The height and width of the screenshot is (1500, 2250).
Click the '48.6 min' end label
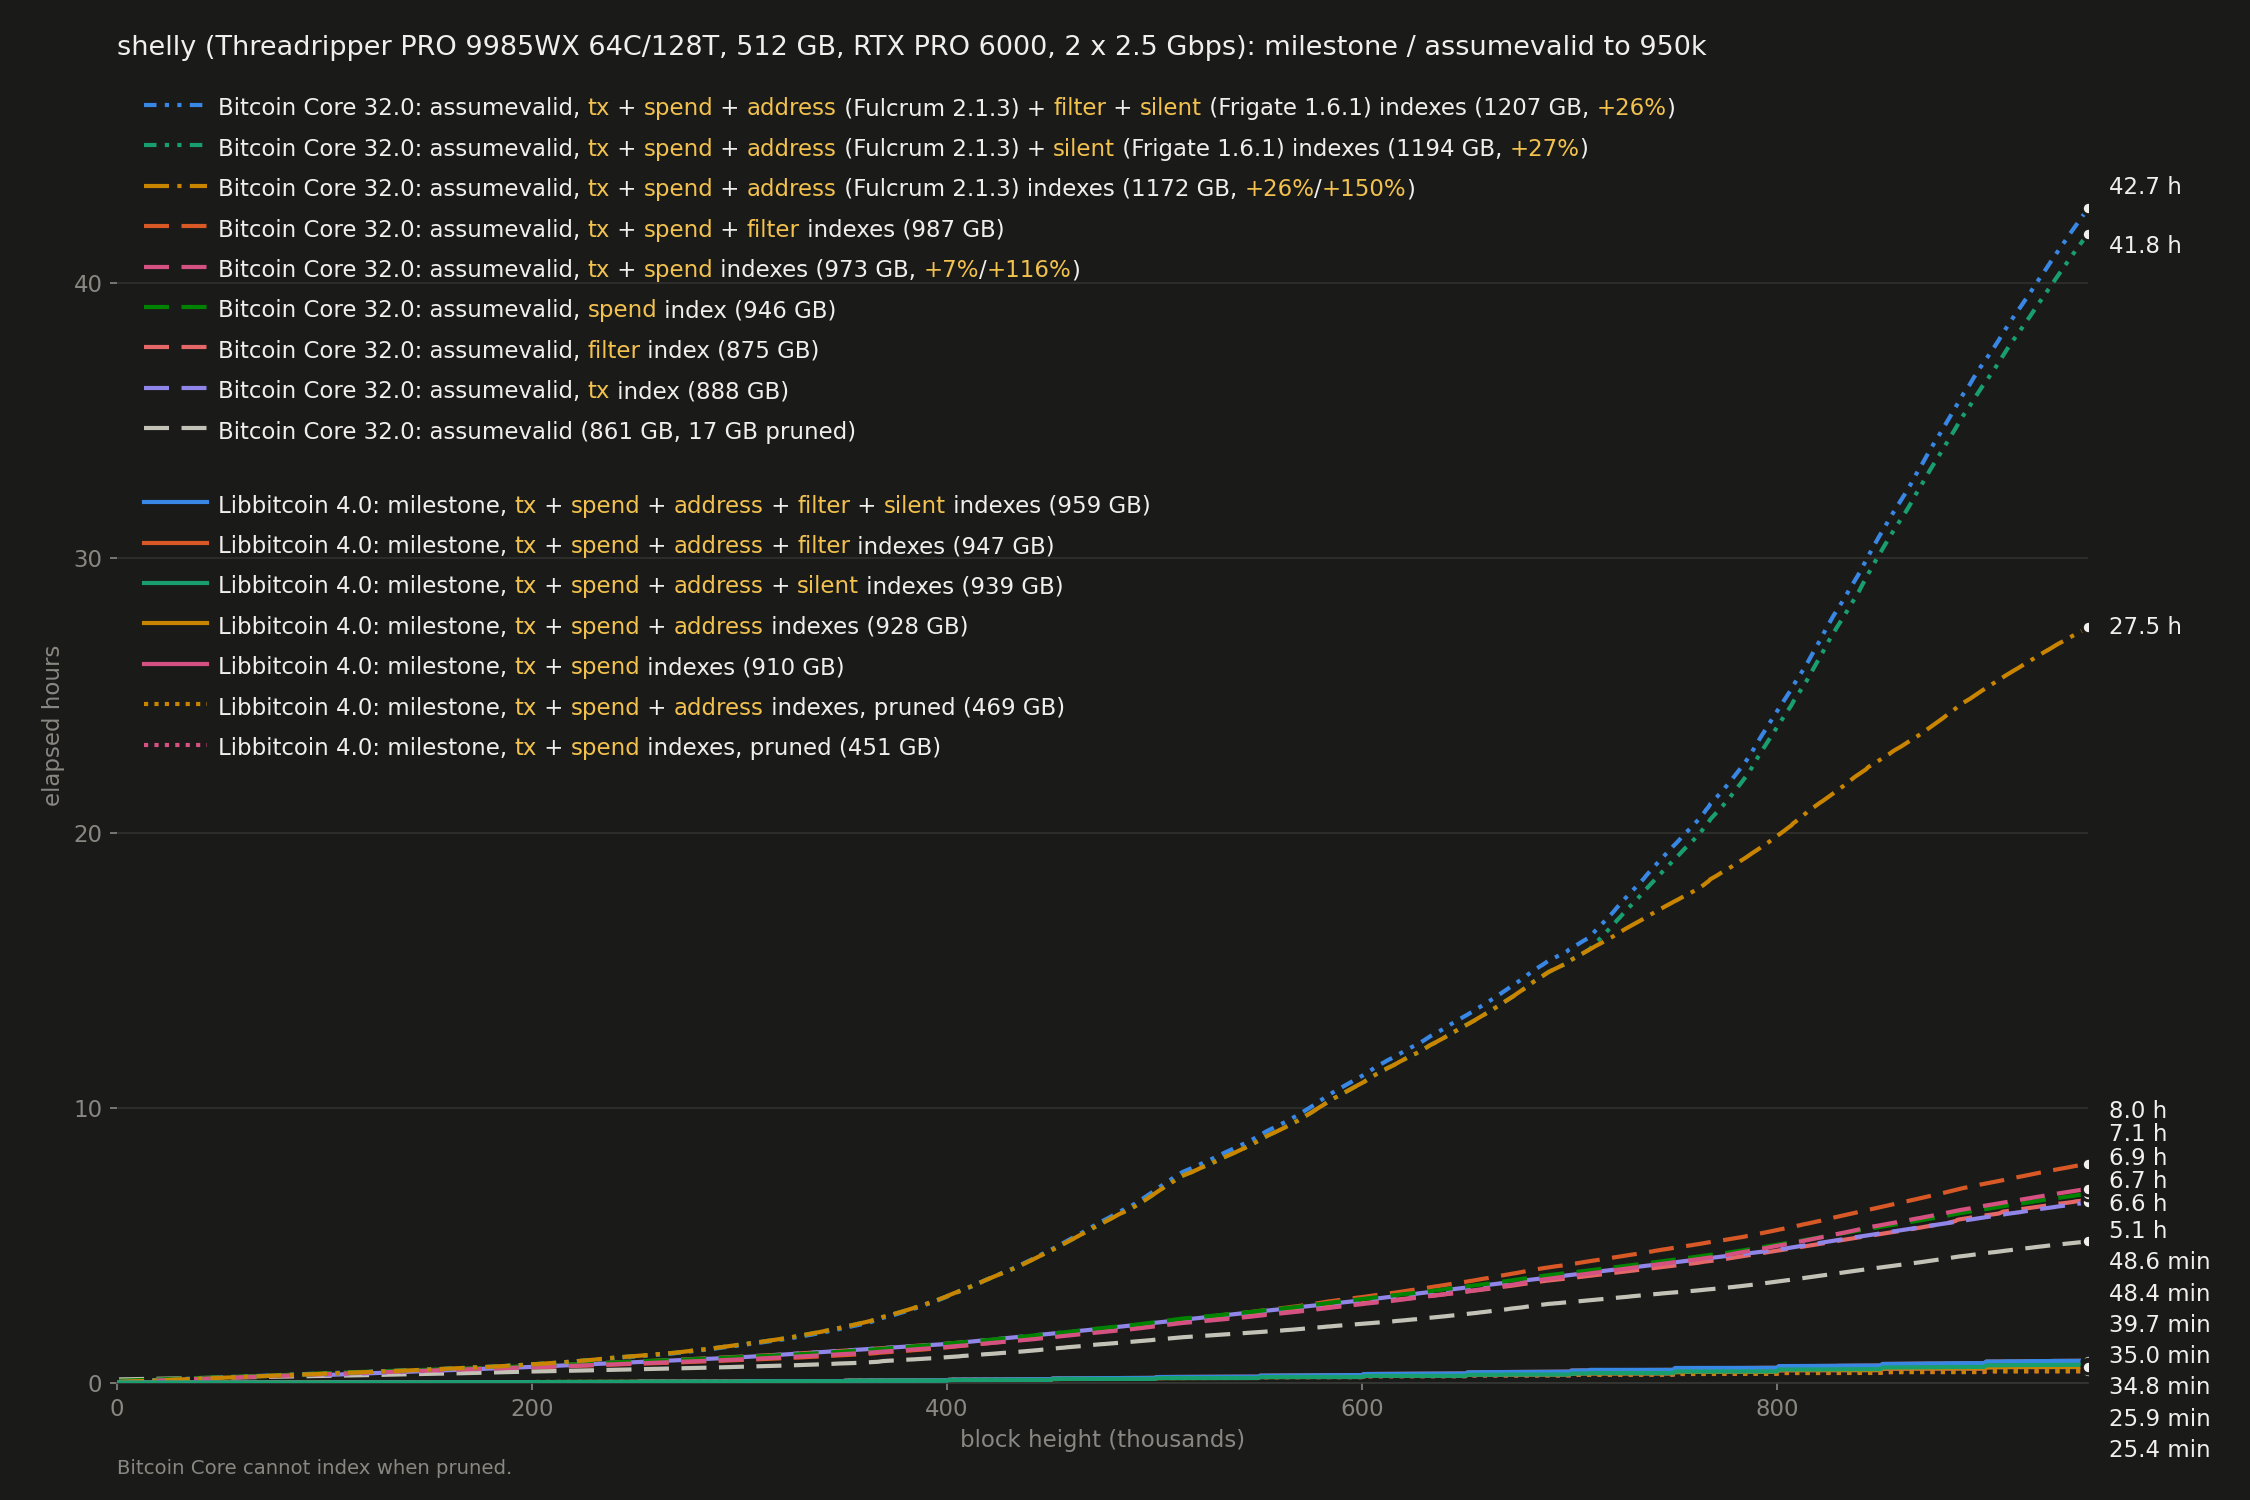pos(2159,1262)
